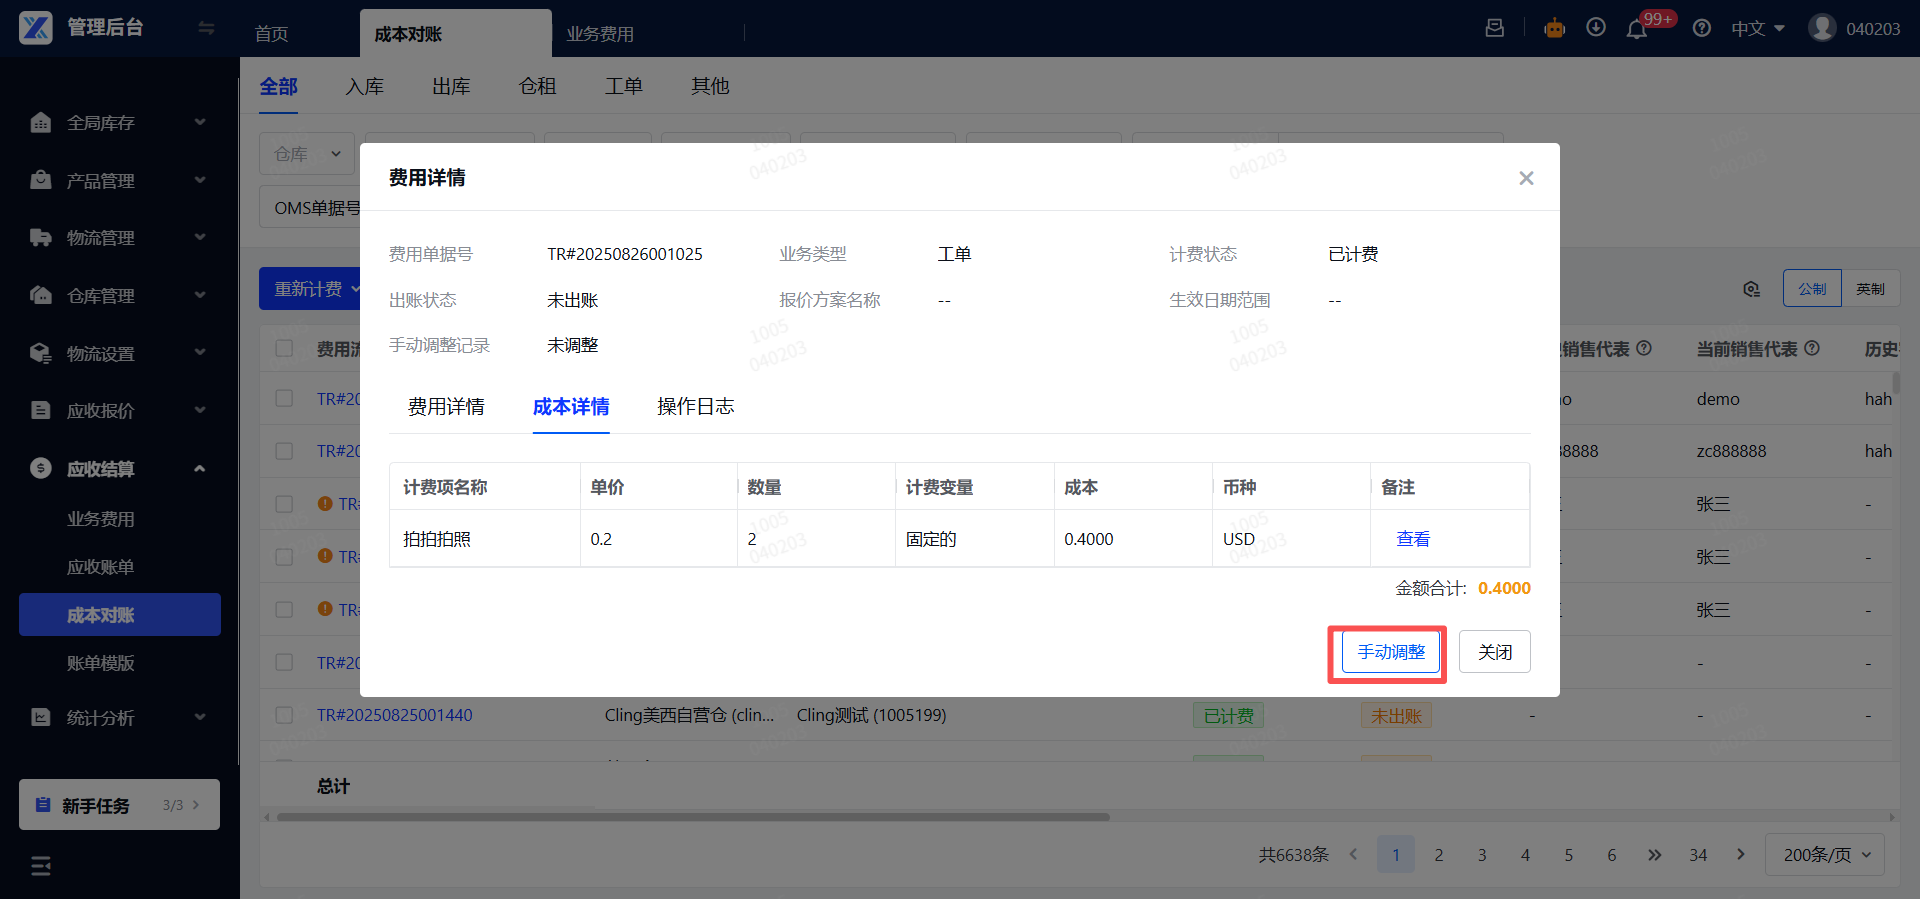Viewport: 1920px width, 899px height.
Task: Jump forward pages with double-arrow icon
Action: click(1654, 854)
